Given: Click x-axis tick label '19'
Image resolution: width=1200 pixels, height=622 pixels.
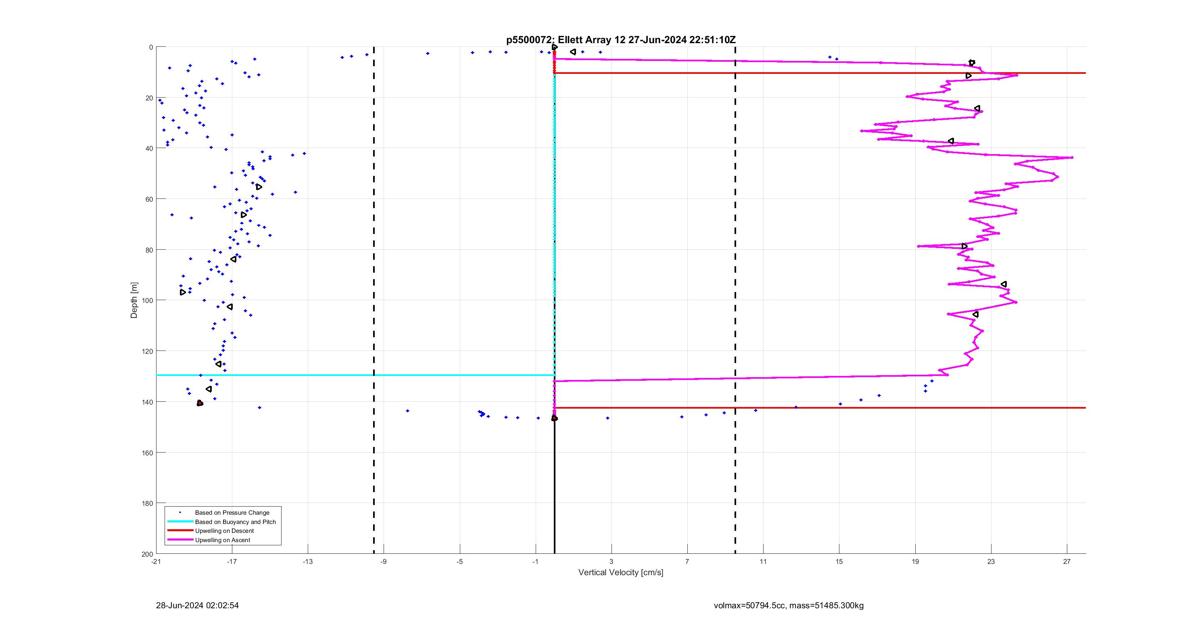Looking at the screenshot, I should click(x=915, y=561).
